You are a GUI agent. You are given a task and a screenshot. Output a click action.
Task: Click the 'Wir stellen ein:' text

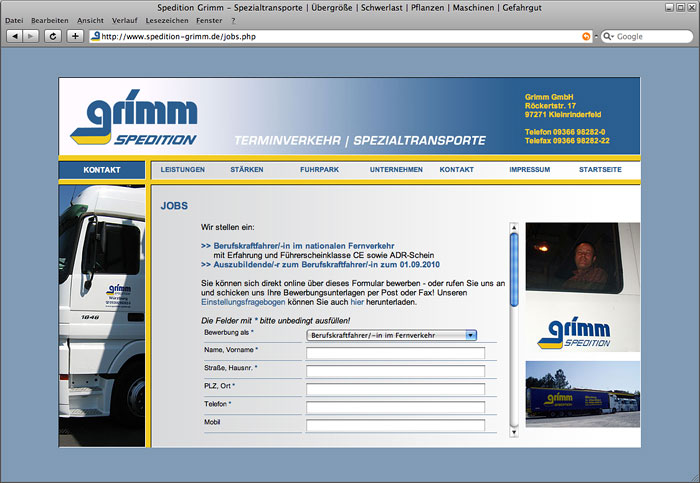pyautogui.click(x=228, y=227)
